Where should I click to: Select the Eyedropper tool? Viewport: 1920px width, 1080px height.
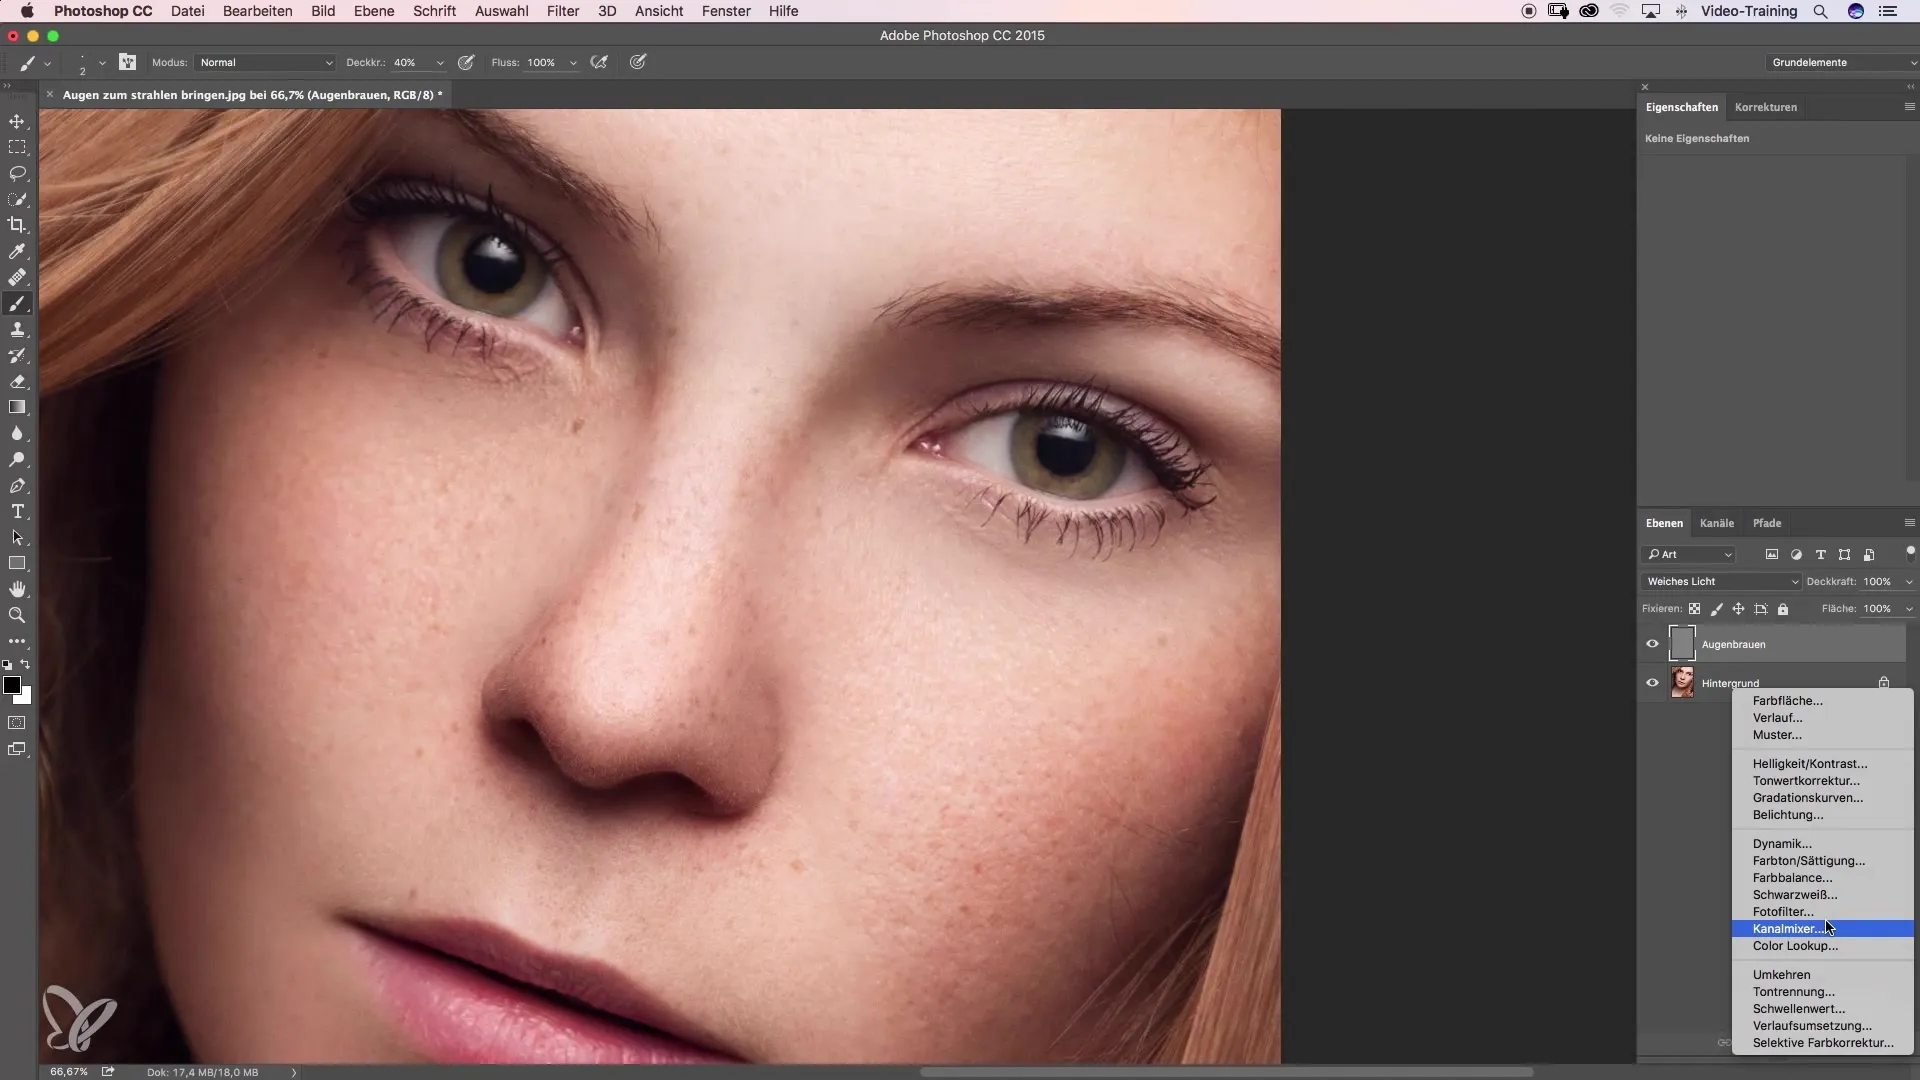[x=17, y=251]
